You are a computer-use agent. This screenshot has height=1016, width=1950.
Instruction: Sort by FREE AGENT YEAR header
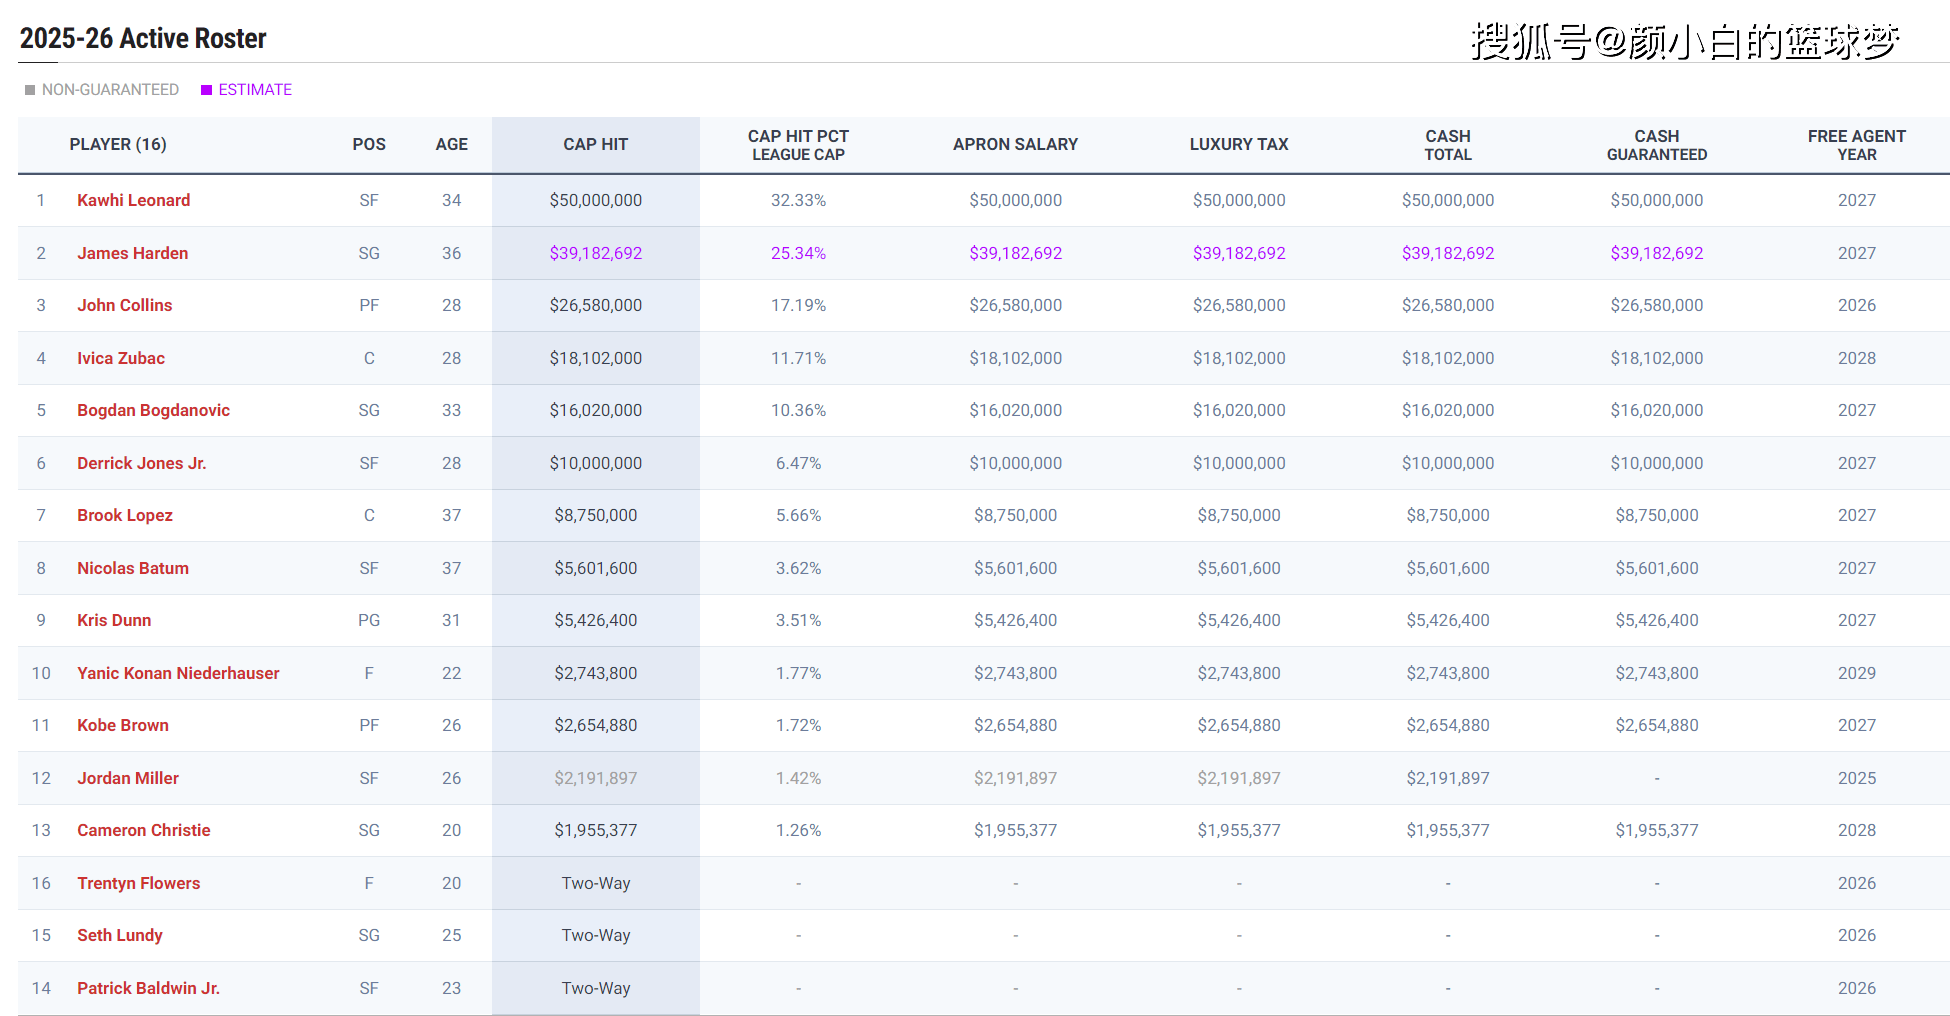pos(1856,145)
